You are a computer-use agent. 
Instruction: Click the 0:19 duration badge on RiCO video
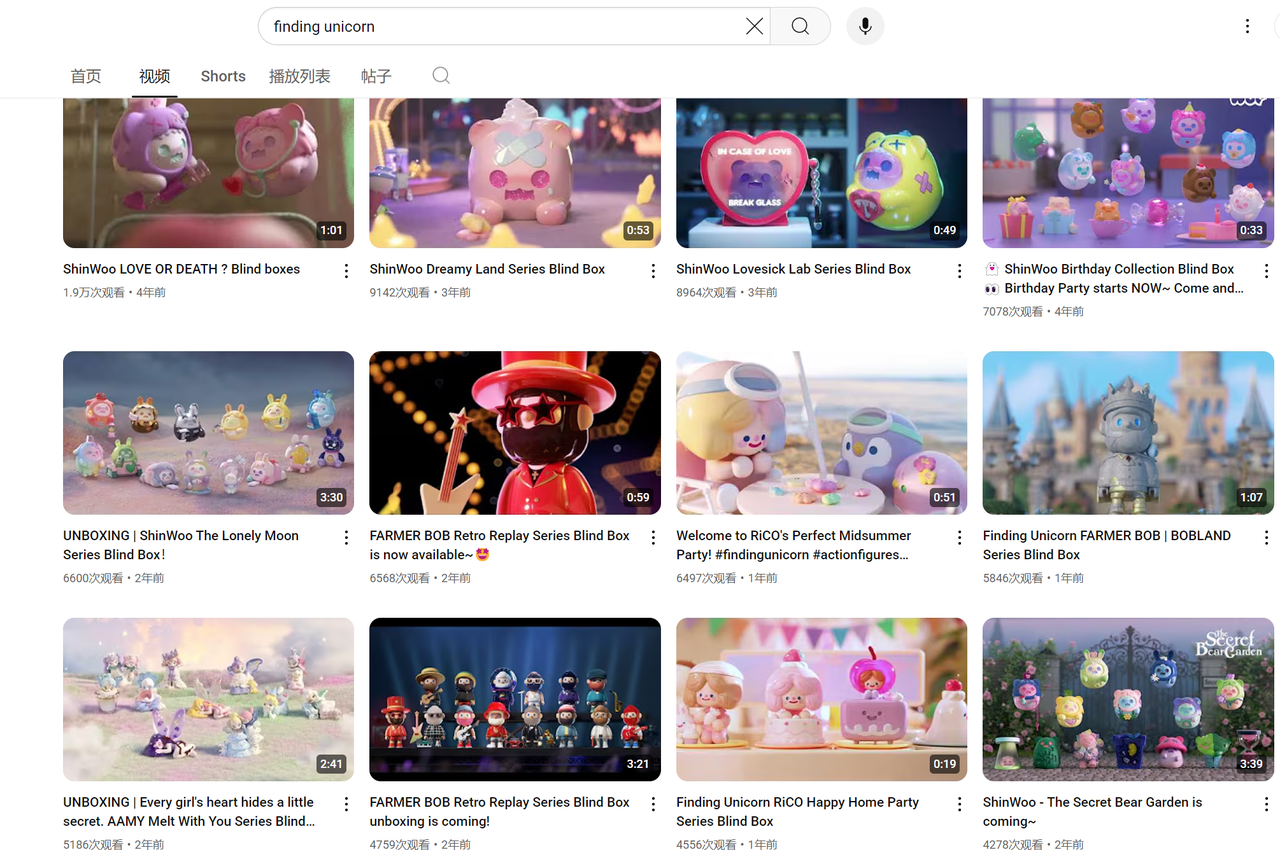944,763
